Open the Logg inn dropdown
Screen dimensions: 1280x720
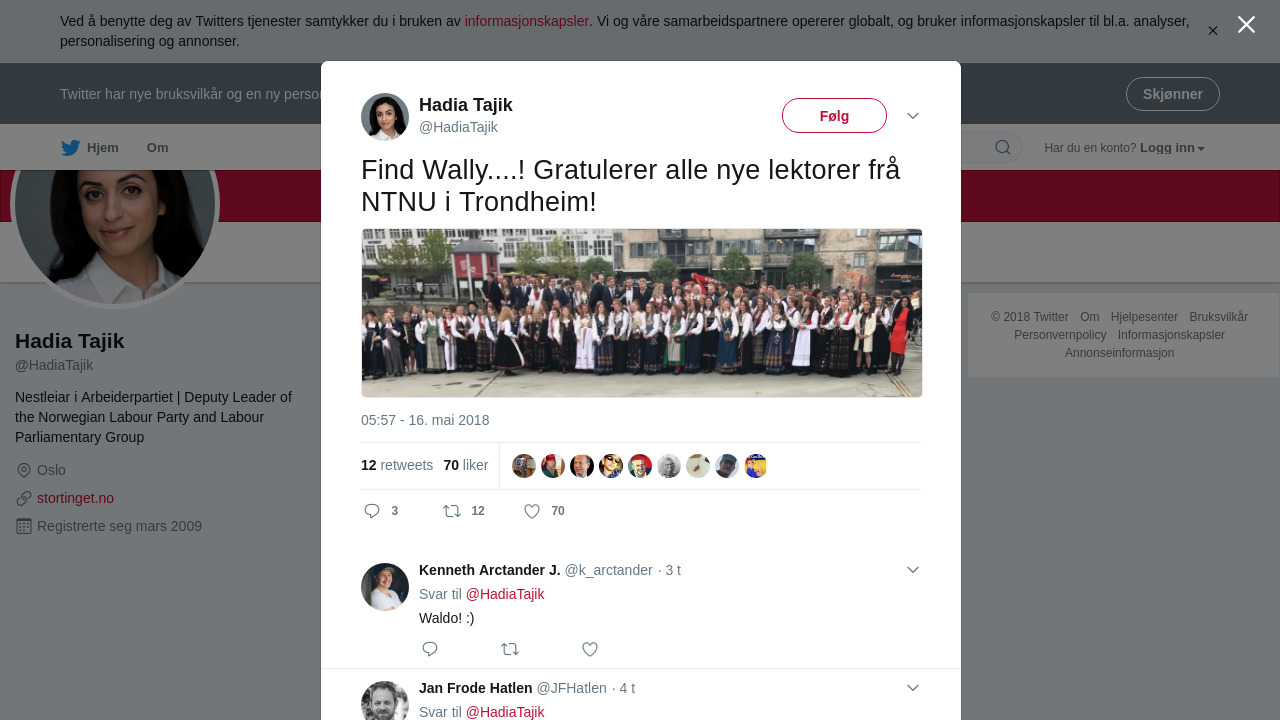[1172, 148]
